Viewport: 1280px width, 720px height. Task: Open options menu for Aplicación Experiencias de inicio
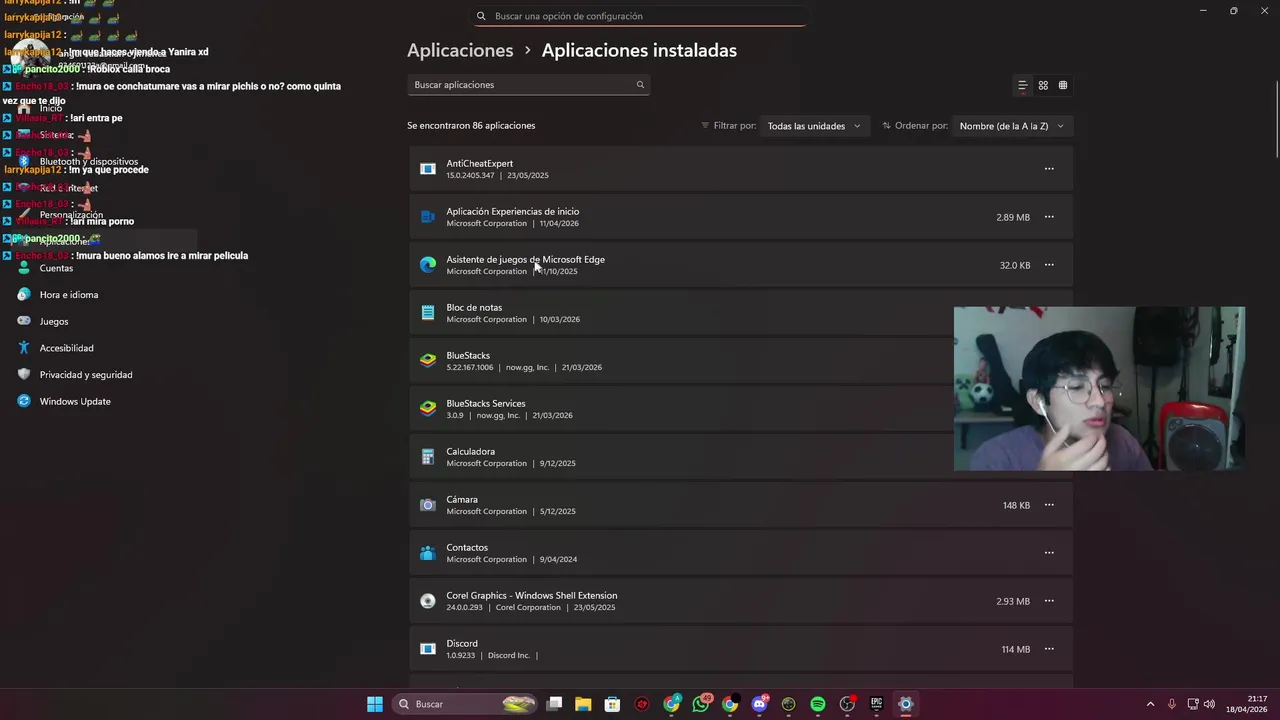[x=1049, y=217]
